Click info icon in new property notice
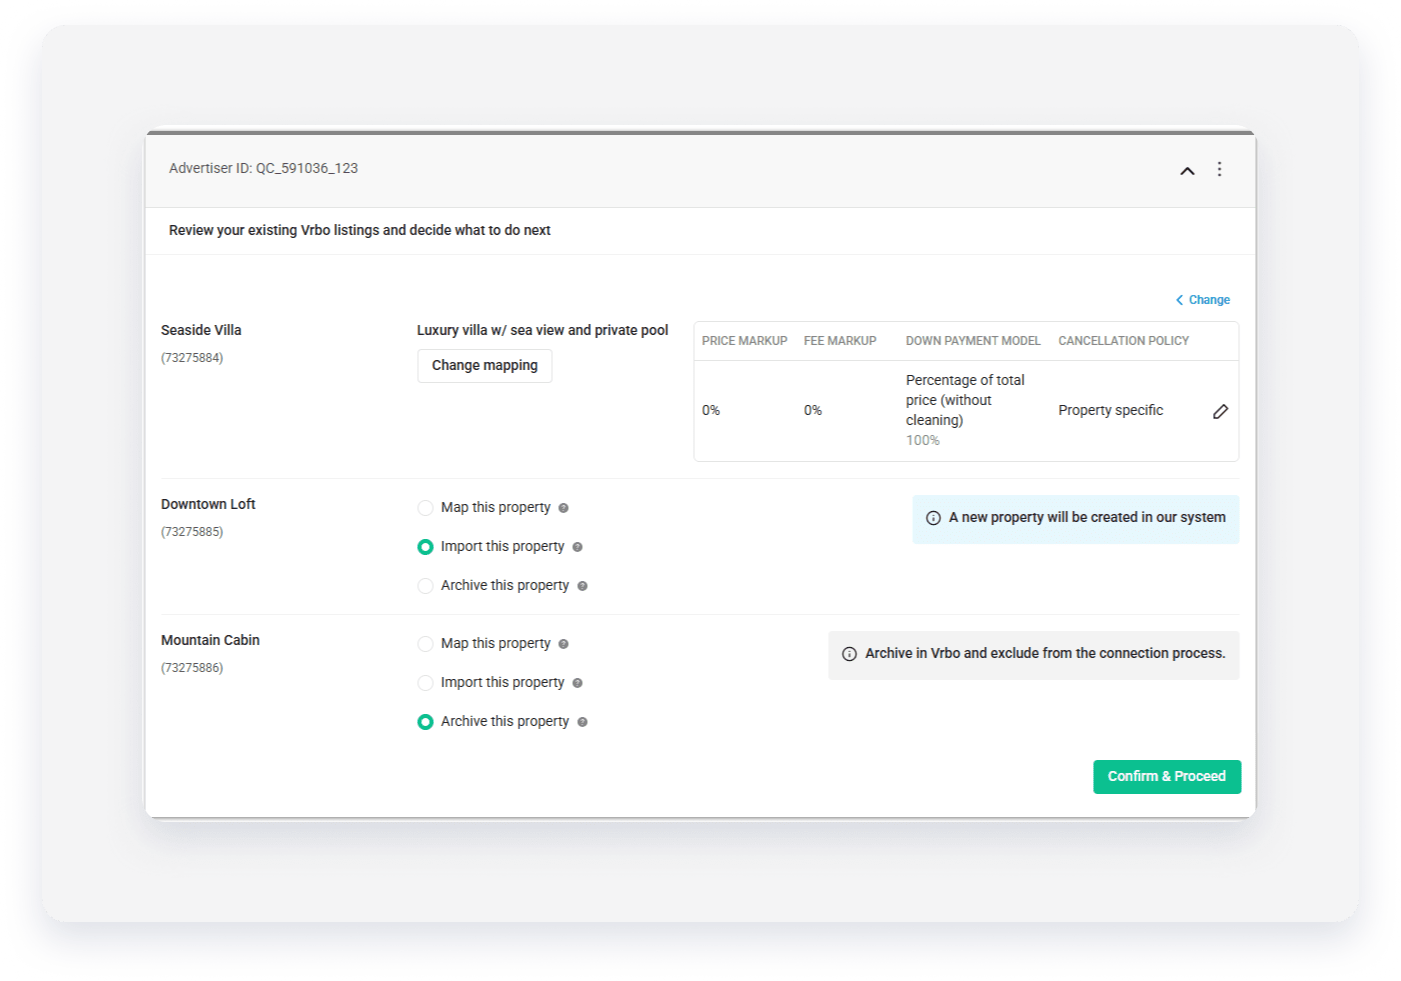 click(933, 518)
